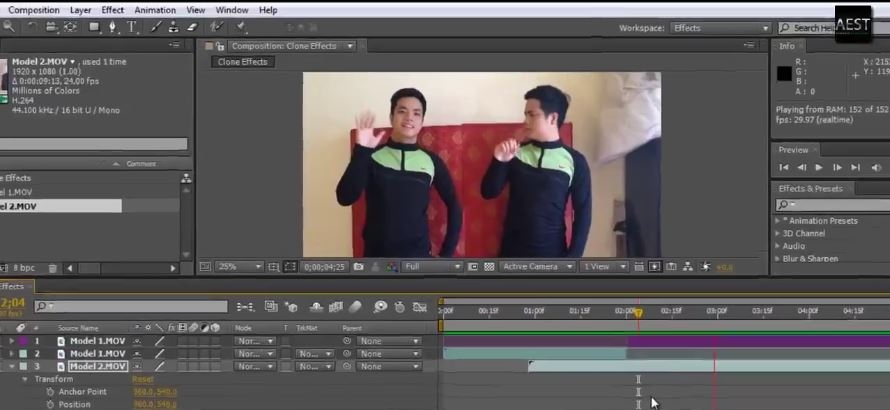Screen dimensions: 890x410
Task: Open the 25% magnification dropdown
Action: [x=239, y=266]
